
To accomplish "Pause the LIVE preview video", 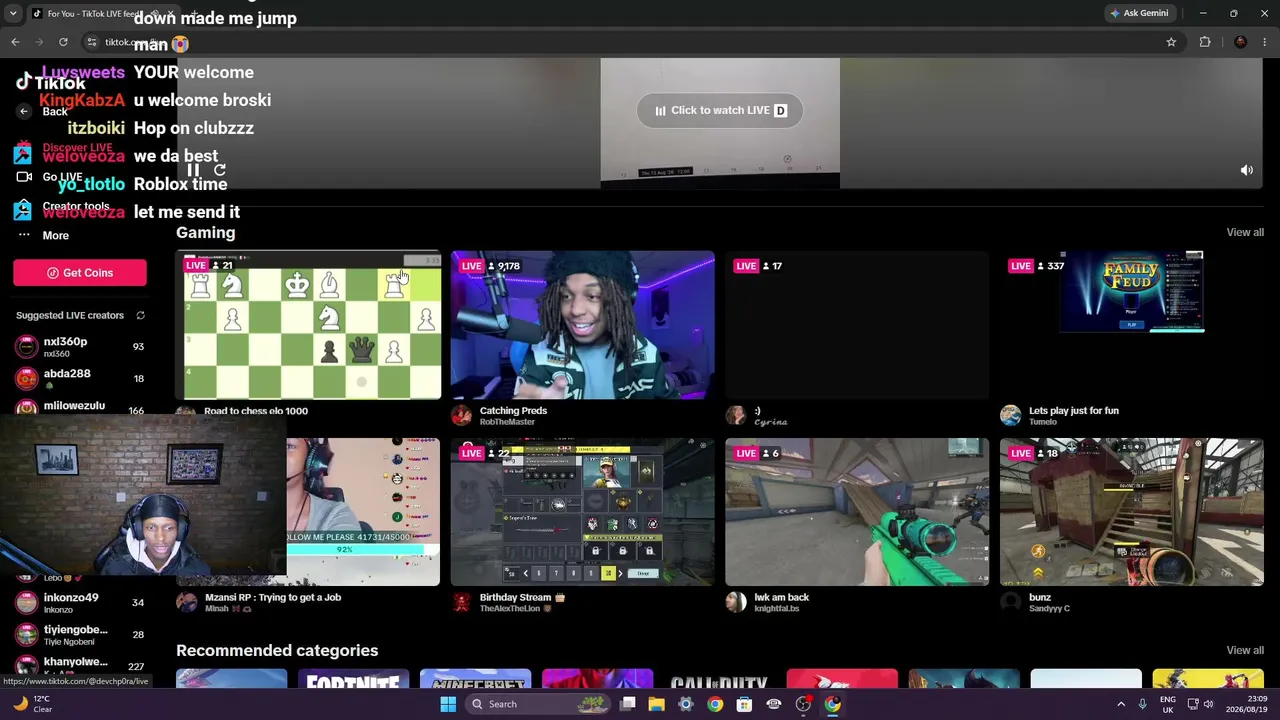I will pyautogui.click(x=194, y=170).
